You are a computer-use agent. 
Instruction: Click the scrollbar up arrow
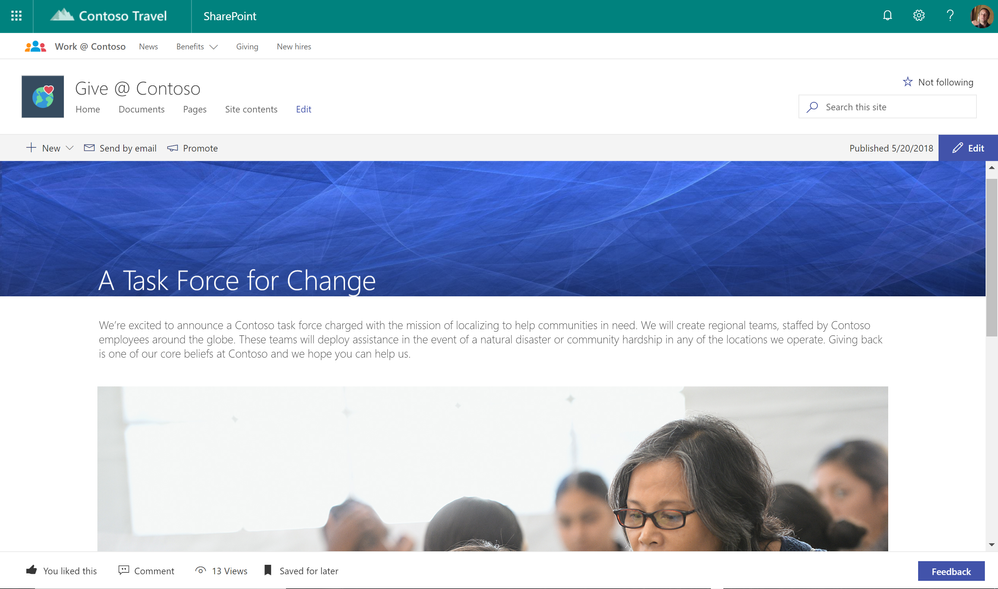pyautogui.click(x=992, y=167)
